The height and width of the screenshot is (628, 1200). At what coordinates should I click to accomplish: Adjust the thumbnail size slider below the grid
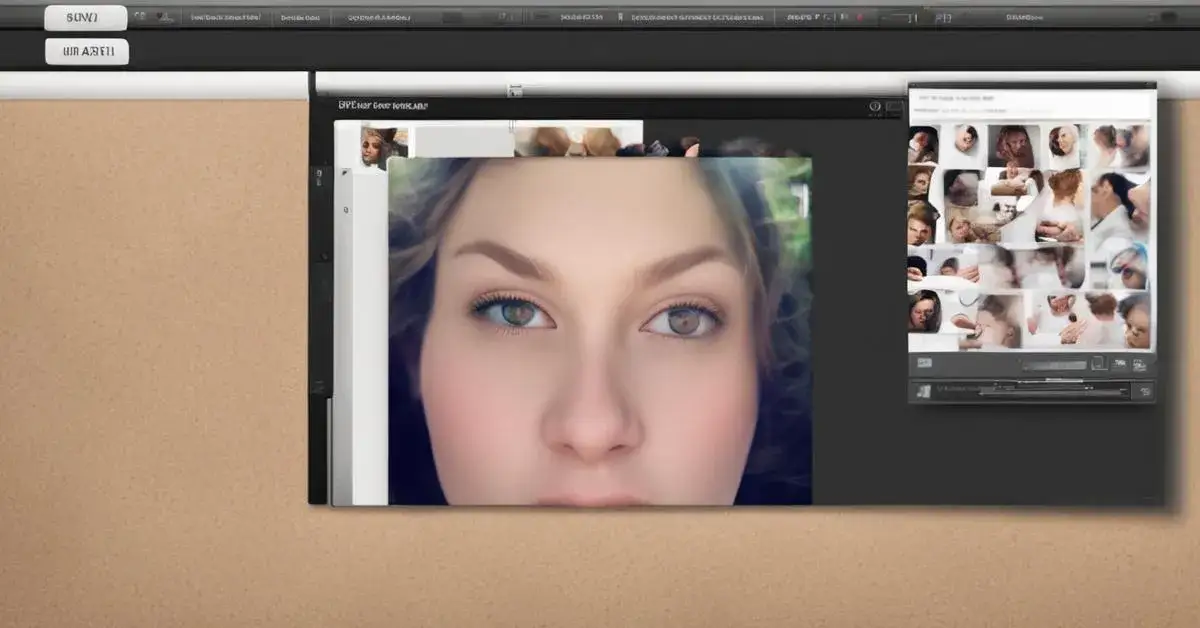[x=1053, y=365]
